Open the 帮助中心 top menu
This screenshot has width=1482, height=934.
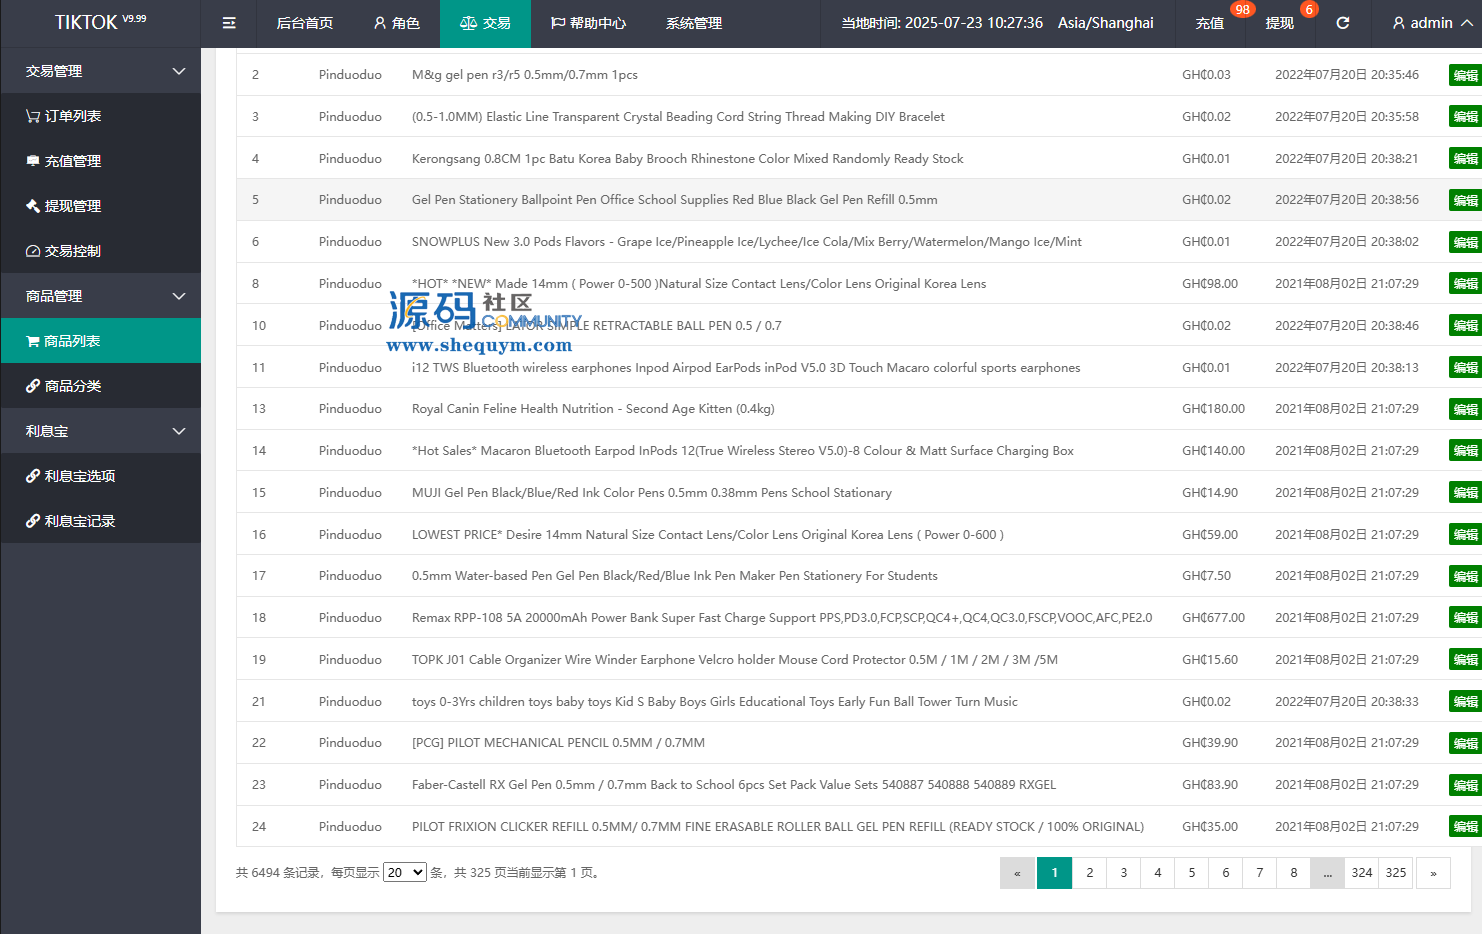click(x=588, y=23)
